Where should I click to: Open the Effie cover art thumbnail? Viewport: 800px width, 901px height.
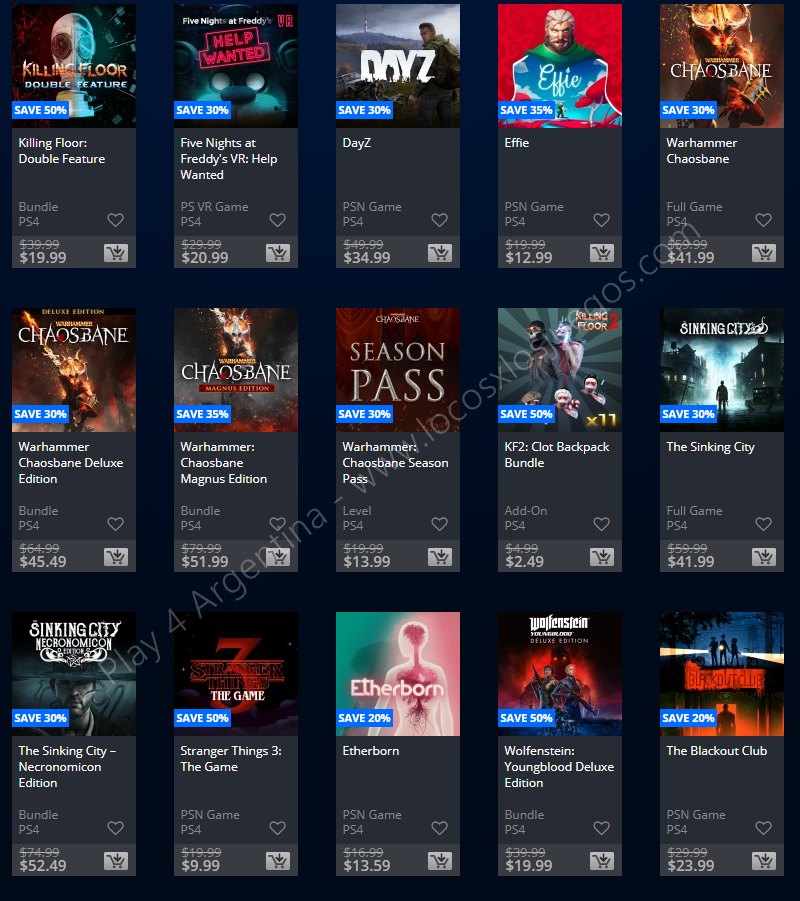560,66
